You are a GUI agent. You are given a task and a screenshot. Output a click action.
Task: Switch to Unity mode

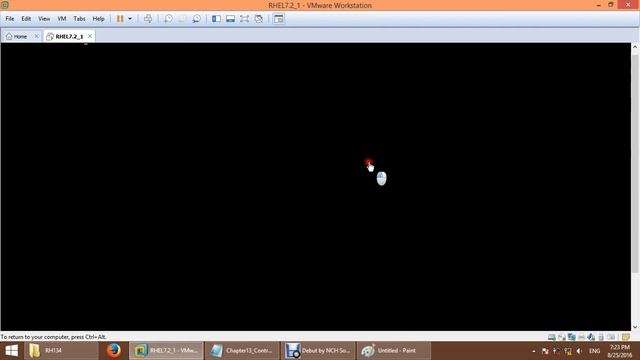tap(259, 19)
